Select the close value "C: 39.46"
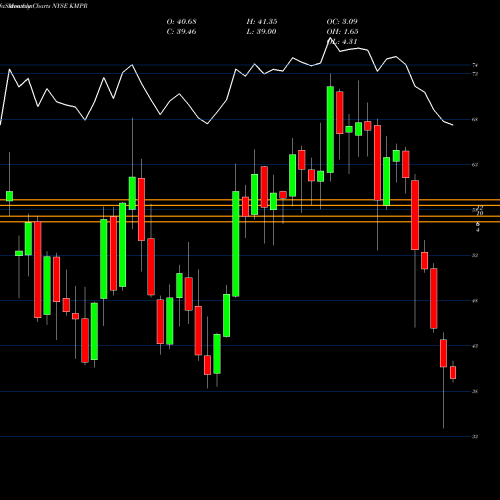The width and height of the screenshot is (500, 500). pos(181,32)
